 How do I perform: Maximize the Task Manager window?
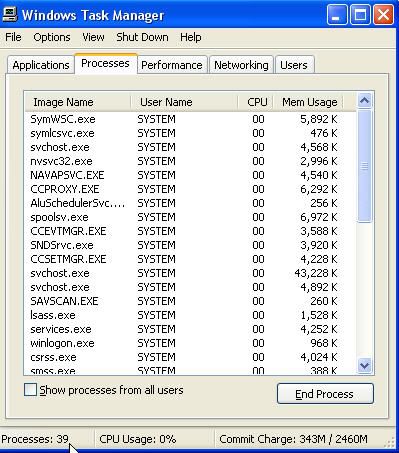(x=360, y=15)
